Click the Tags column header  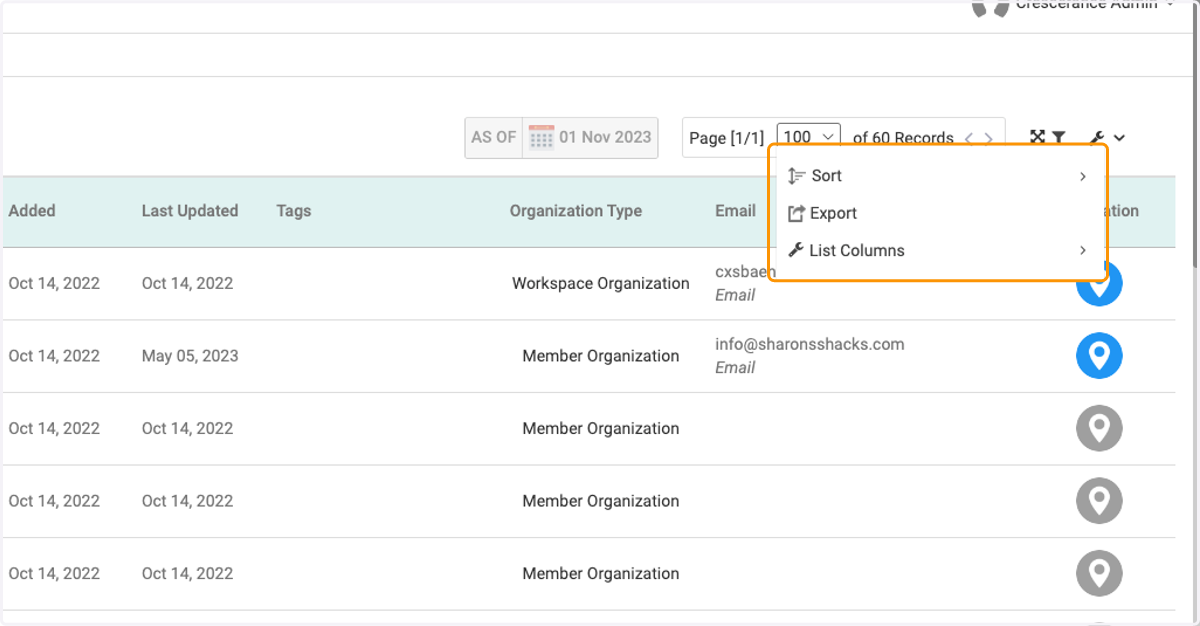pos(294,211)
